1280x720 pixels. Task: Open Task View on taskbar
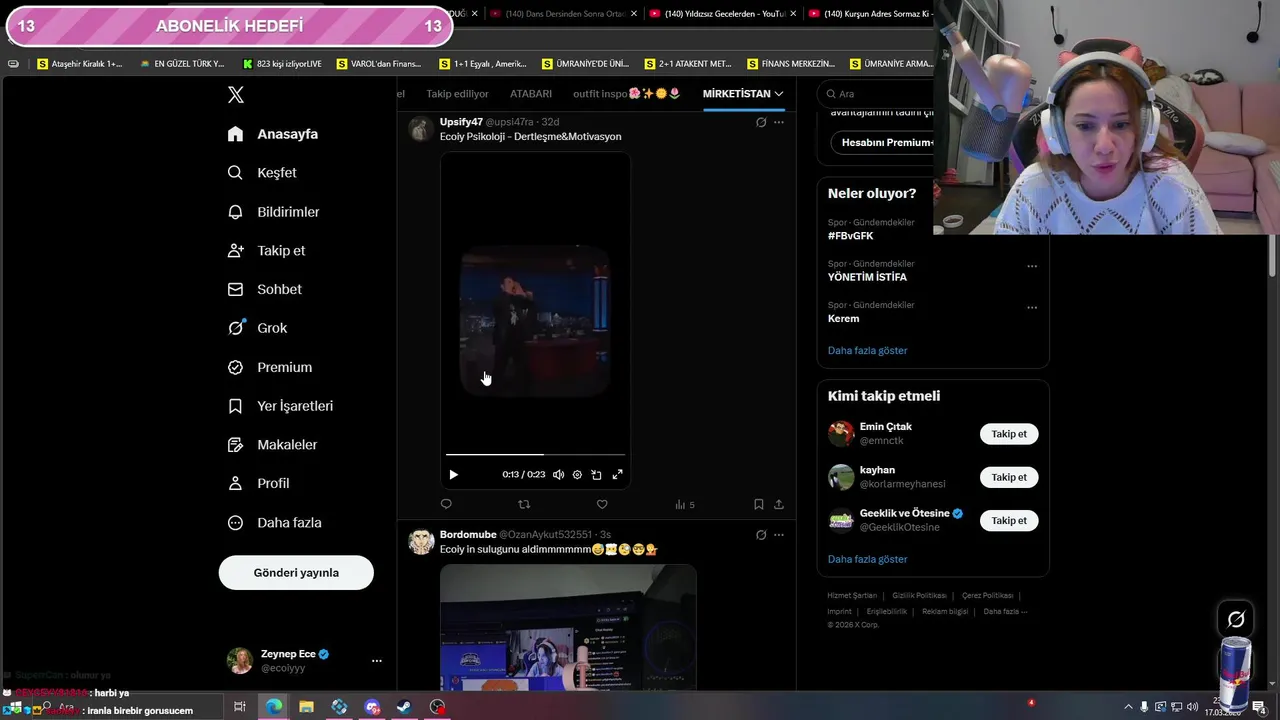coord(240,707)
